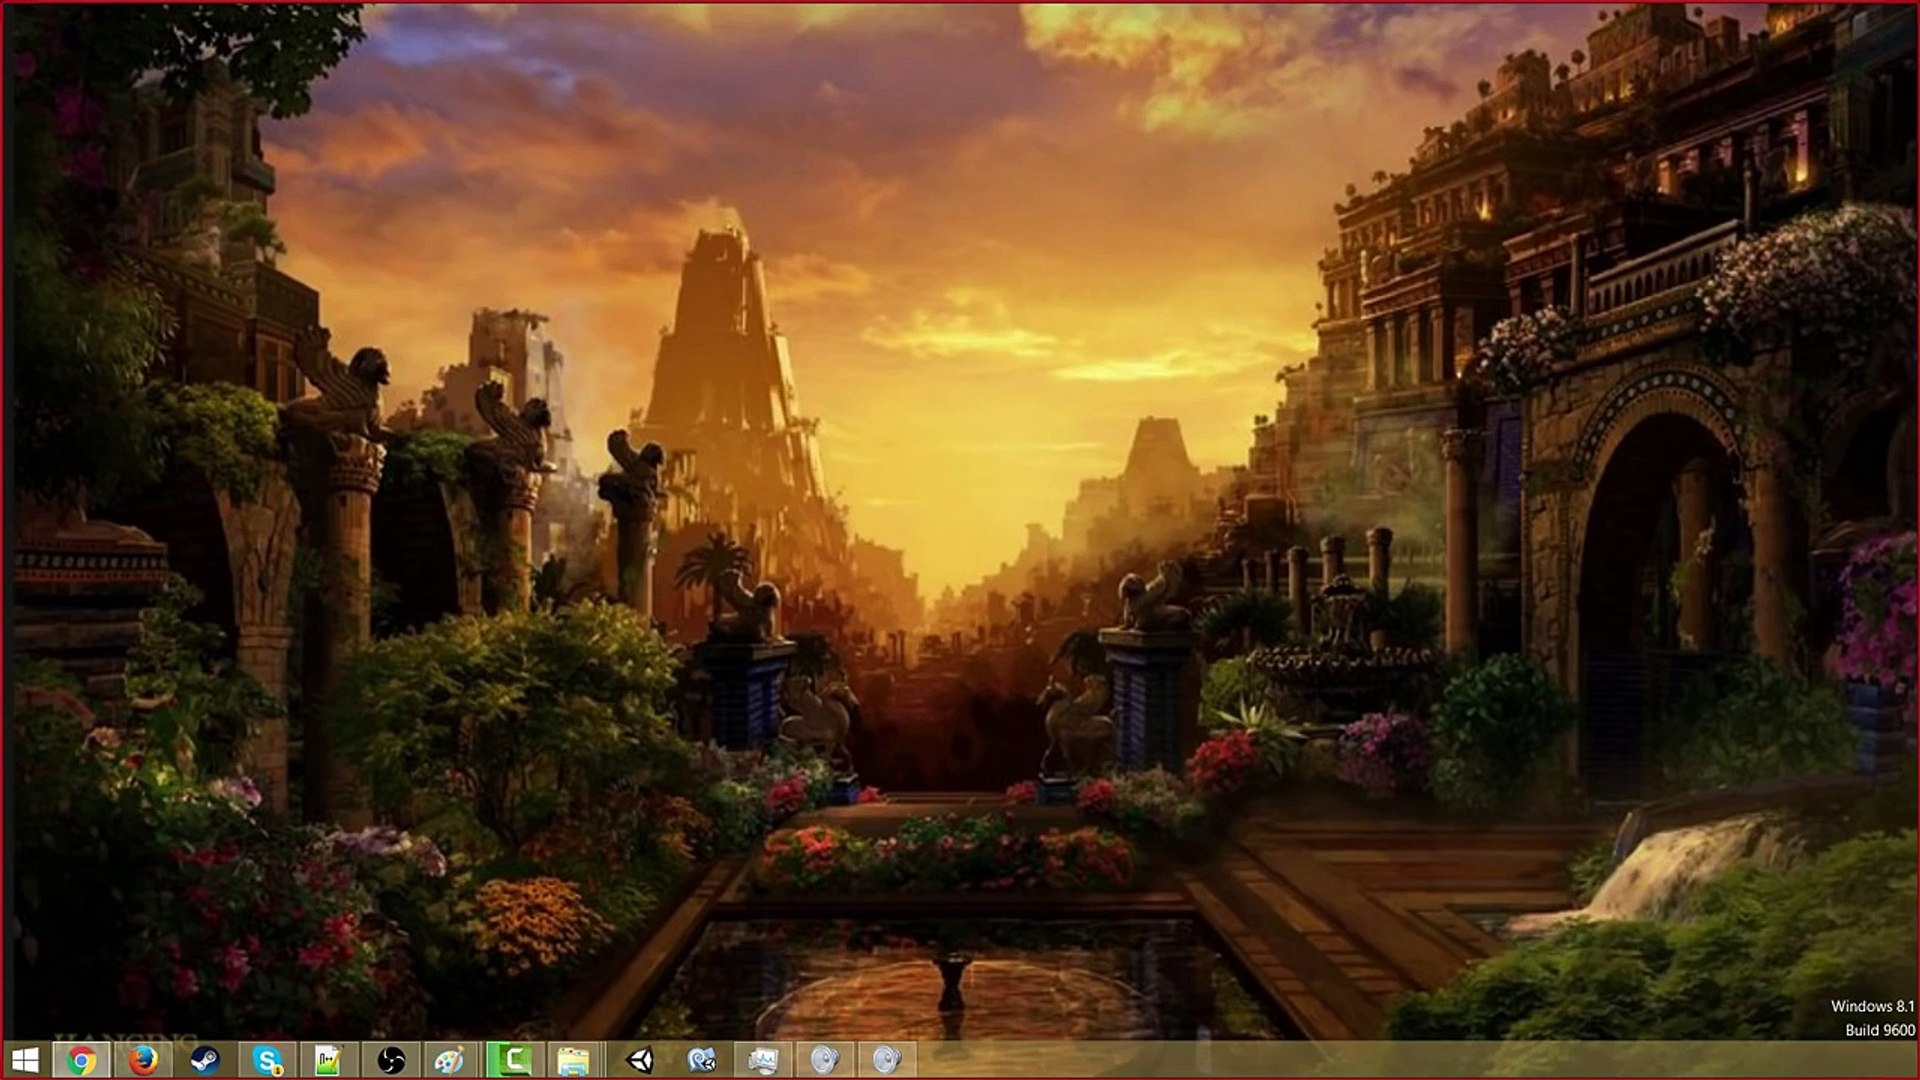
Task: Open the speaker icon beside the monitor graph
Action: [x=825, y=1060]
